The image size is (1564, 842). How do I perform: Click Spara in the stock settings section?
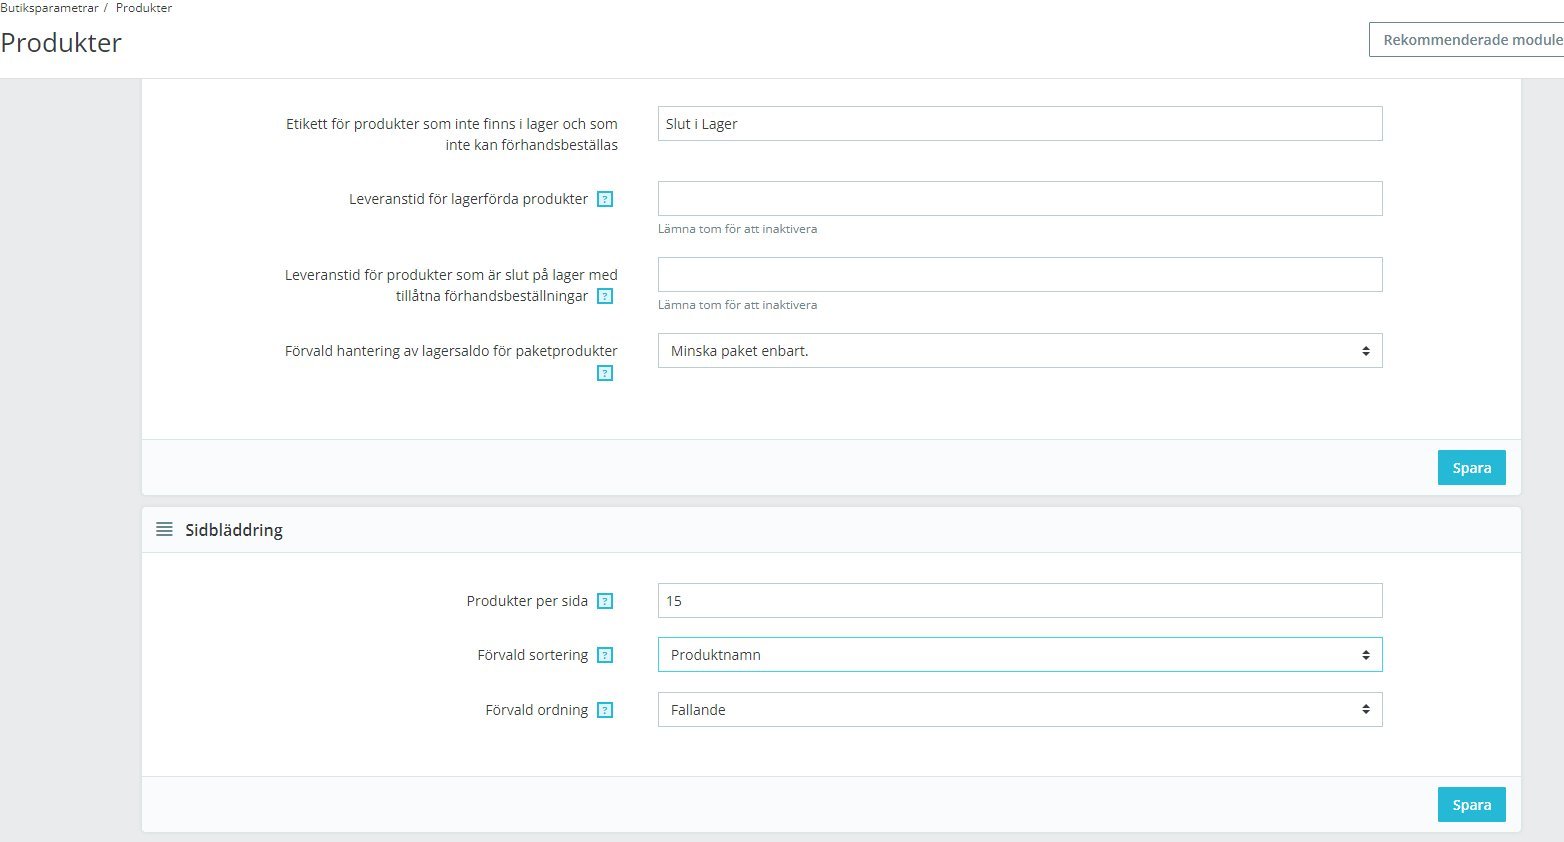pyautogui.click(x=1471, y=468)
